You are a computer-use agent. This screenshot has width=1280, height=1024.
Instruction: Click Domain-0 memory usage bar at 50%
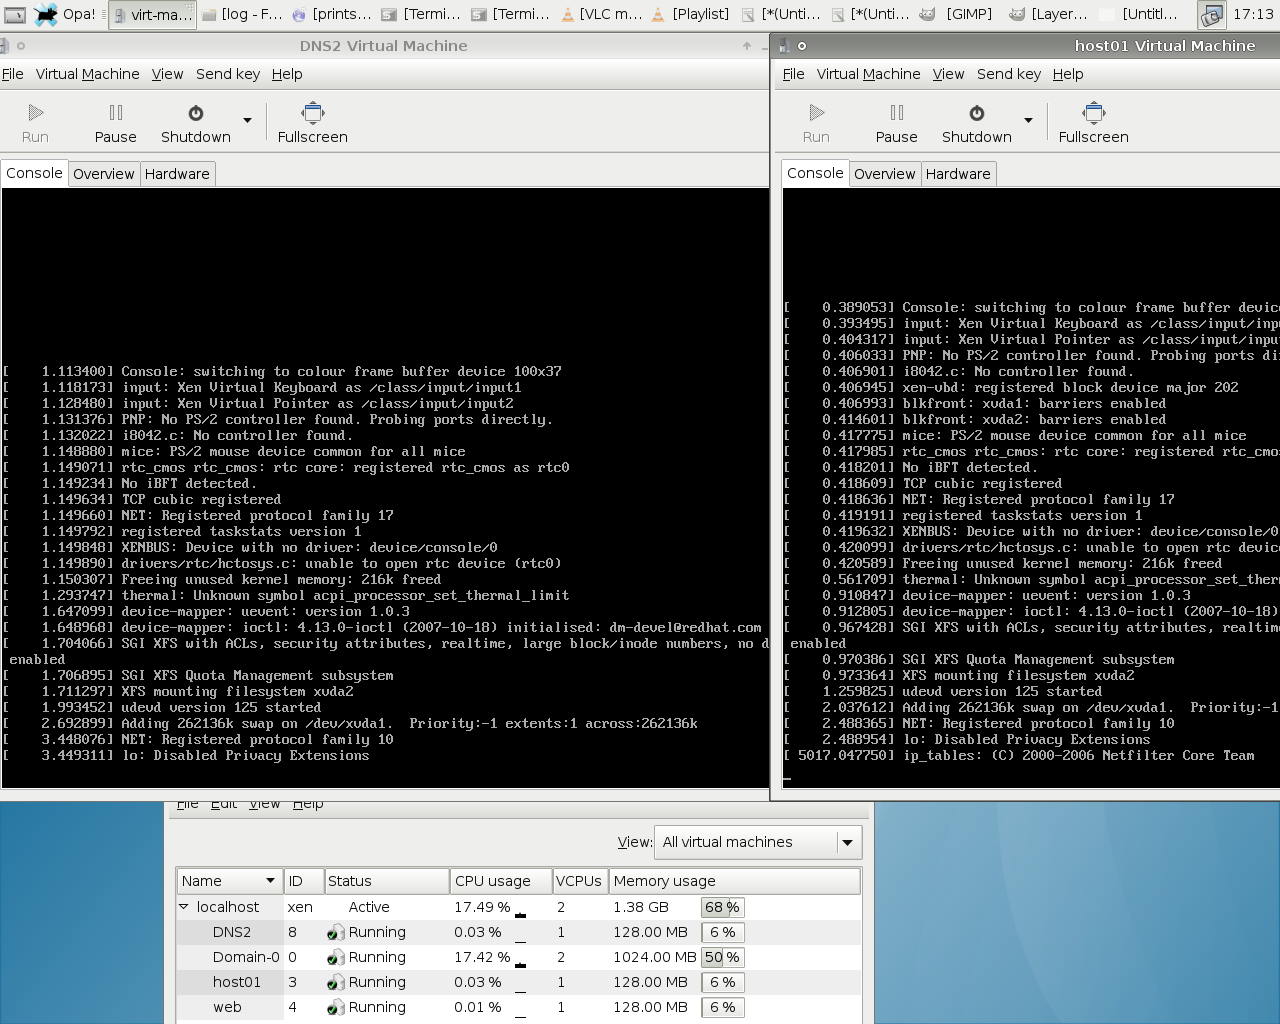722,957
